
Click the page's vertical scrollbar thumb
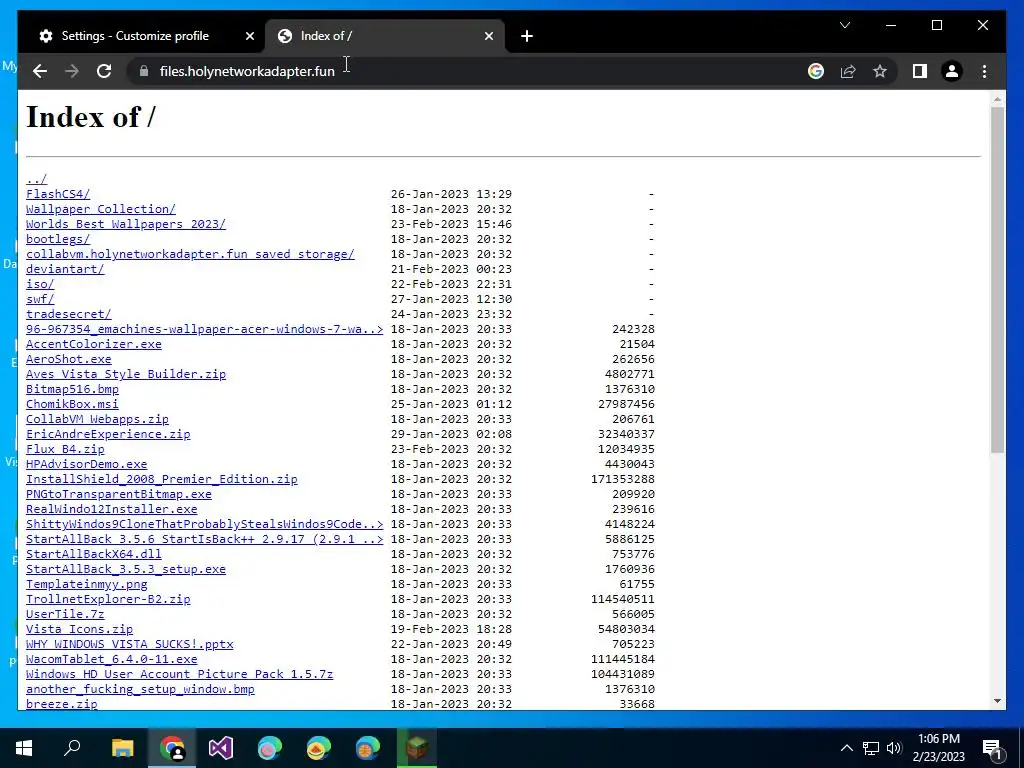pyautogui.click(x=997, y=280)
